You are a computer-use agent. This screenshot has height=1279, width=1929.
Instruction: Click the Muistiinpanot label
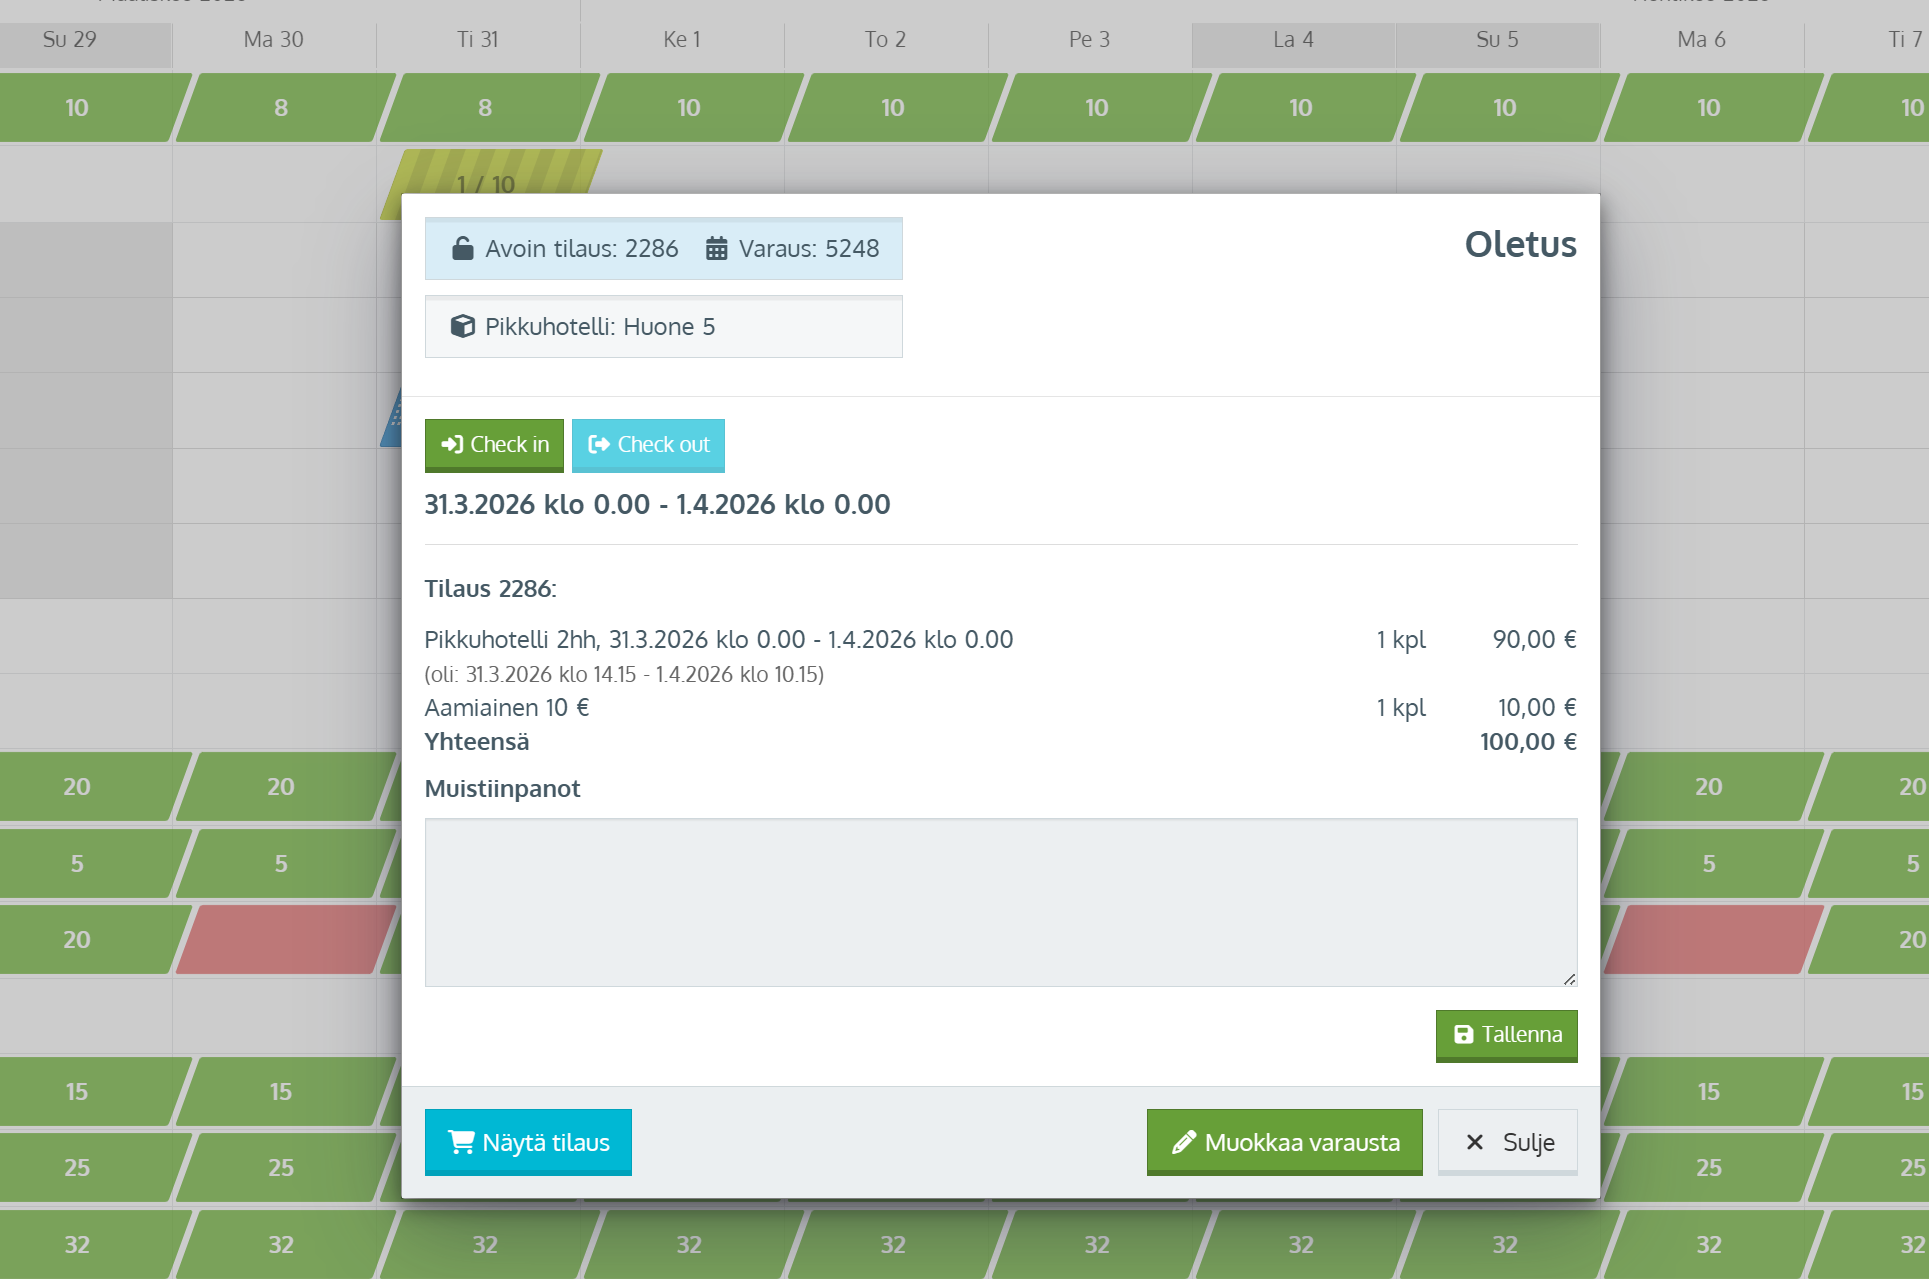[502, 788]
